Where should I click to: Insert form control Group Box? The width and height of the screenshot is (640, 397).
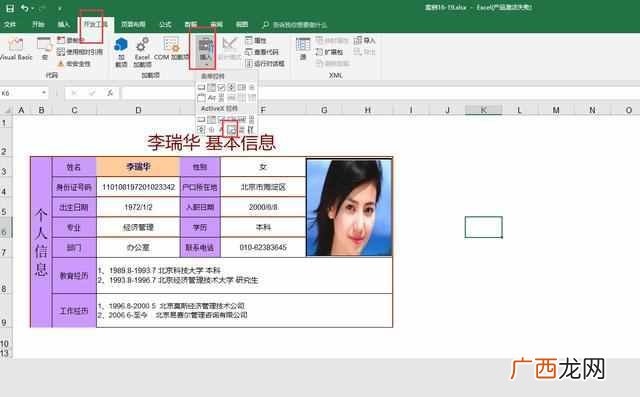[x=201, y=98]
